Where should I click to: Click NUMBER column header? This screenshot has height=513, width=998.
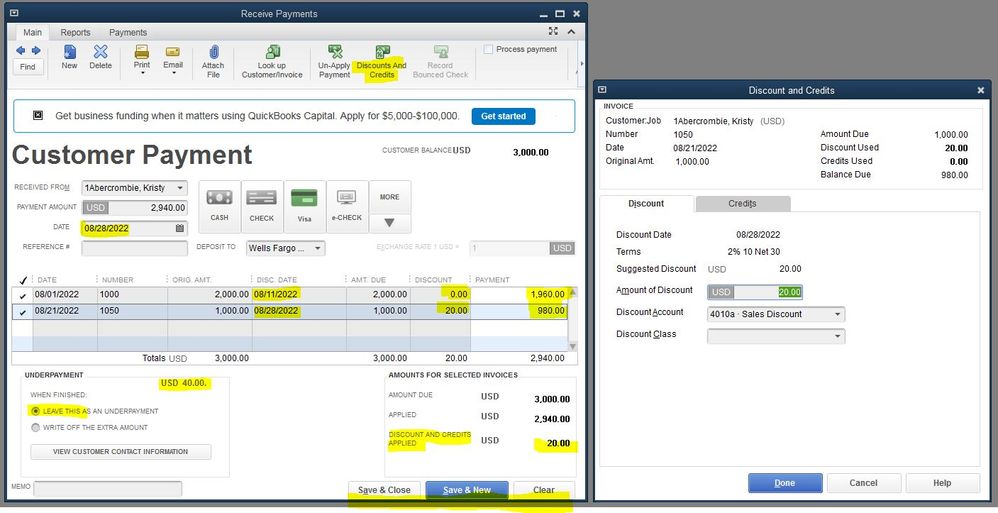pos(132,280)
